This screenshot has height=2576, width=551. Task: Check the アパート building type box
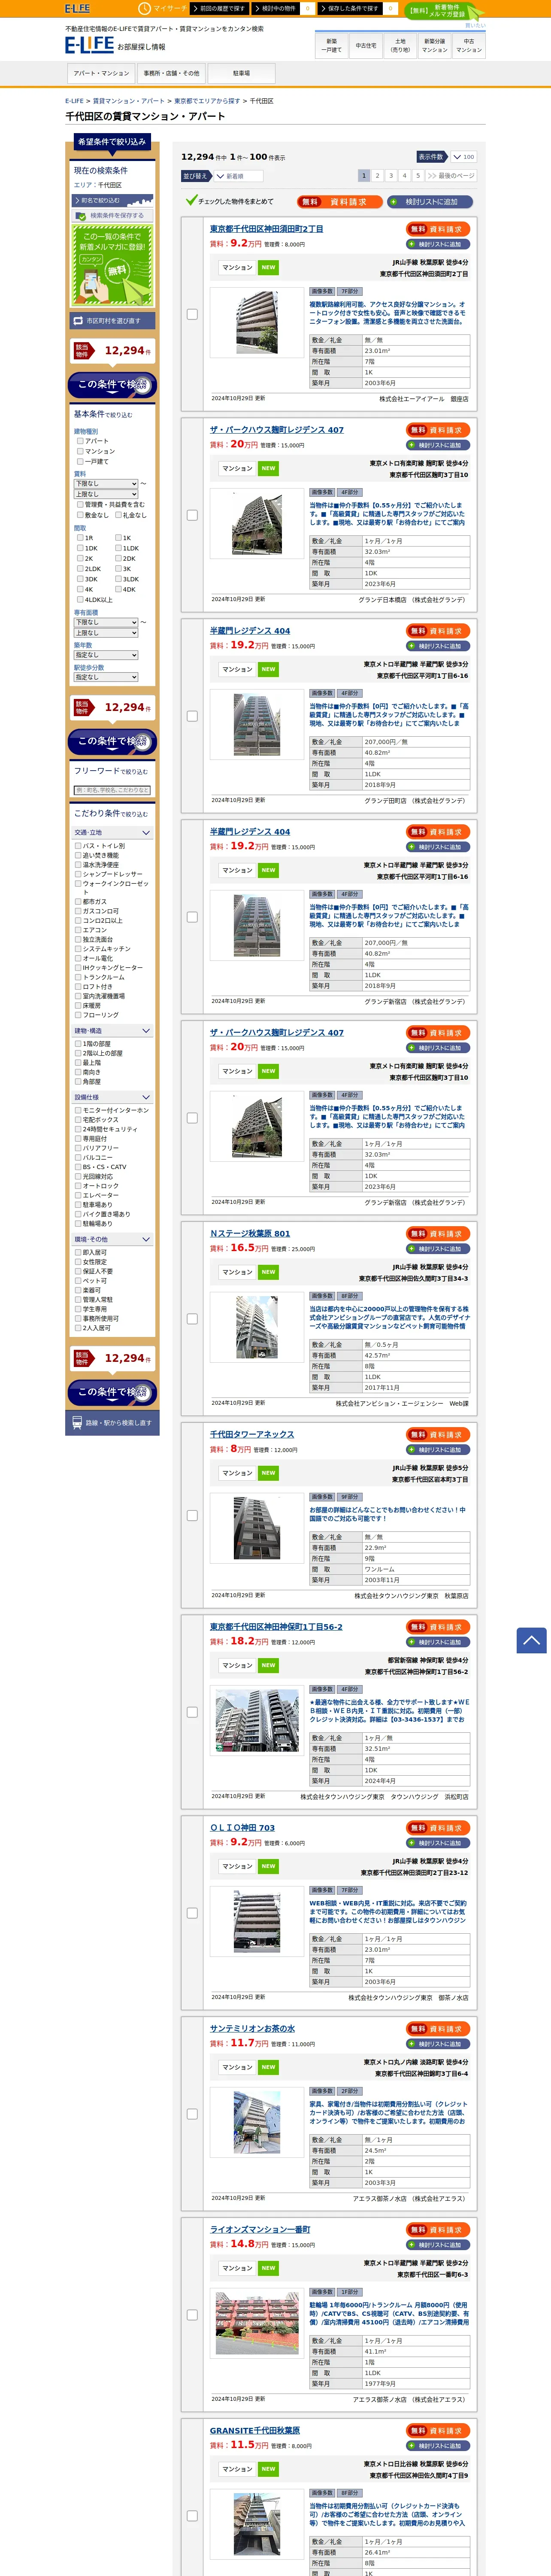(x=80, y=440)
